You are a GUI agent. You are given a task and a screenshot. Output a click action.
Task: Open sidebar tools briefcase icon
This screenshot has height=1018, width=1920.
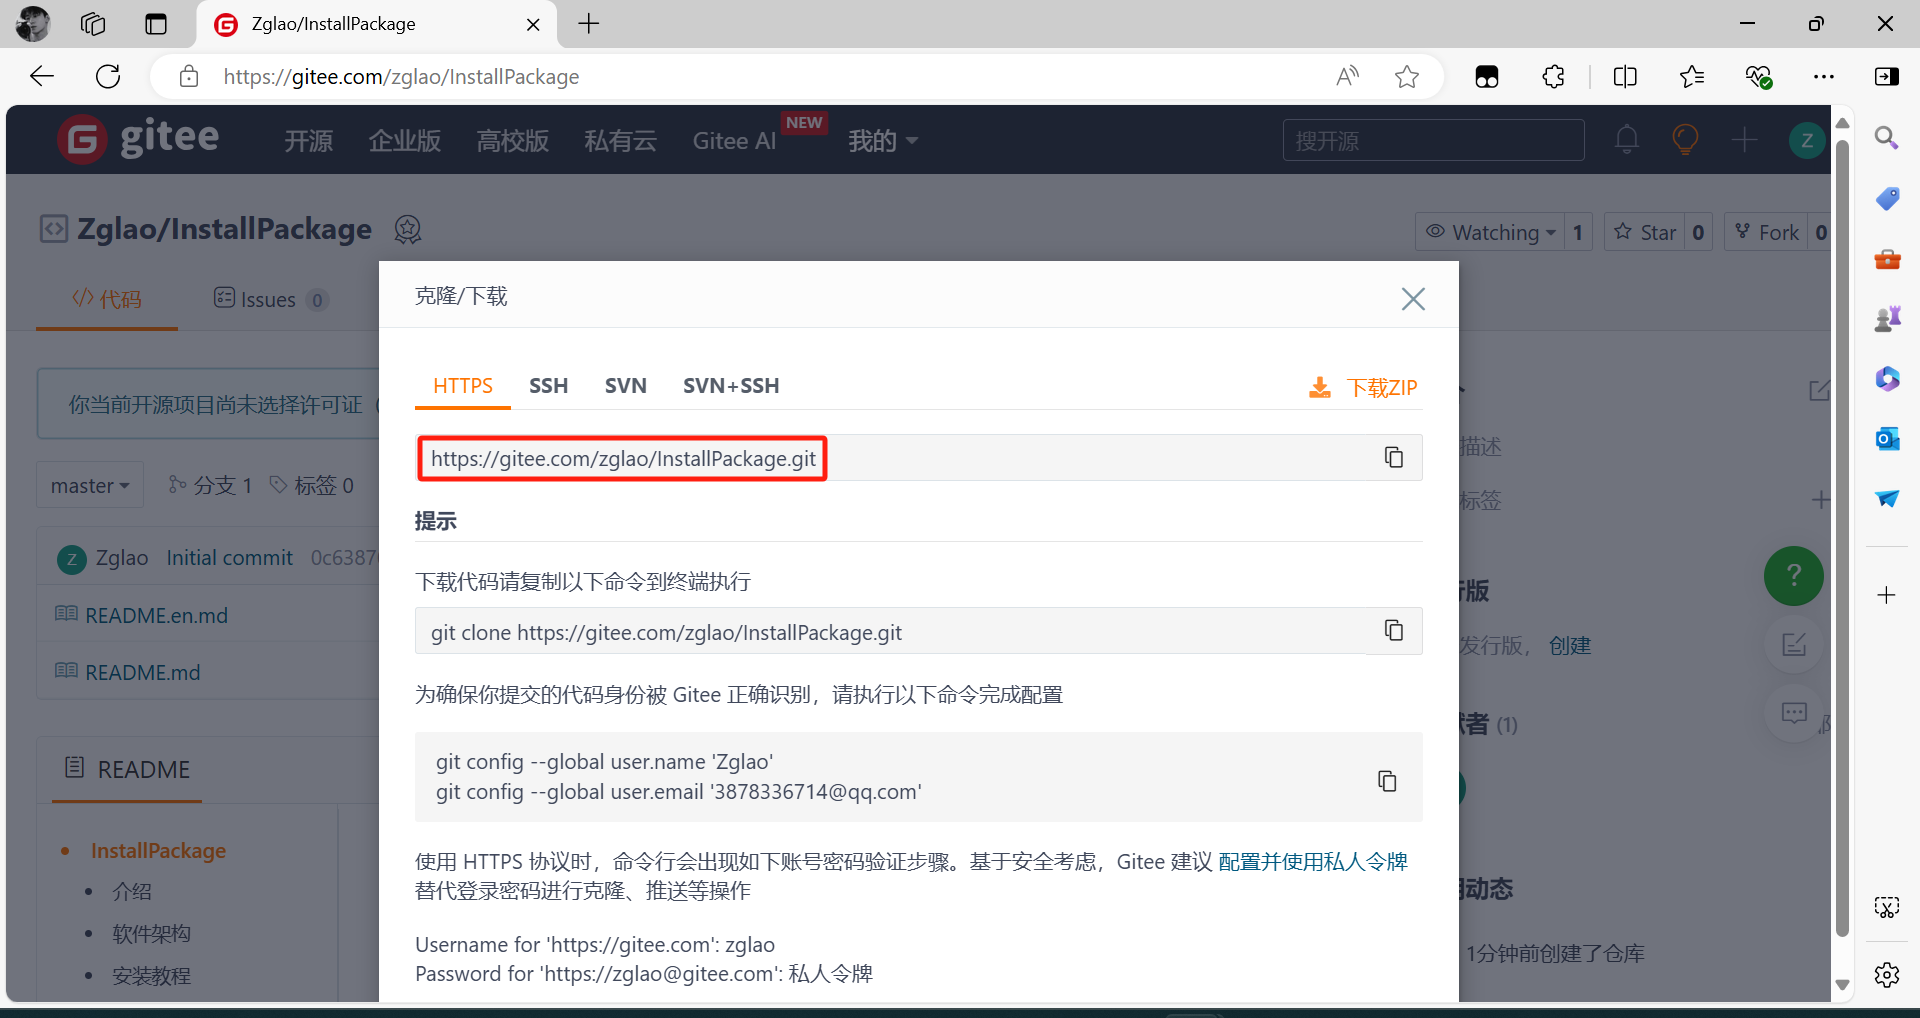tap(1887, 259)
